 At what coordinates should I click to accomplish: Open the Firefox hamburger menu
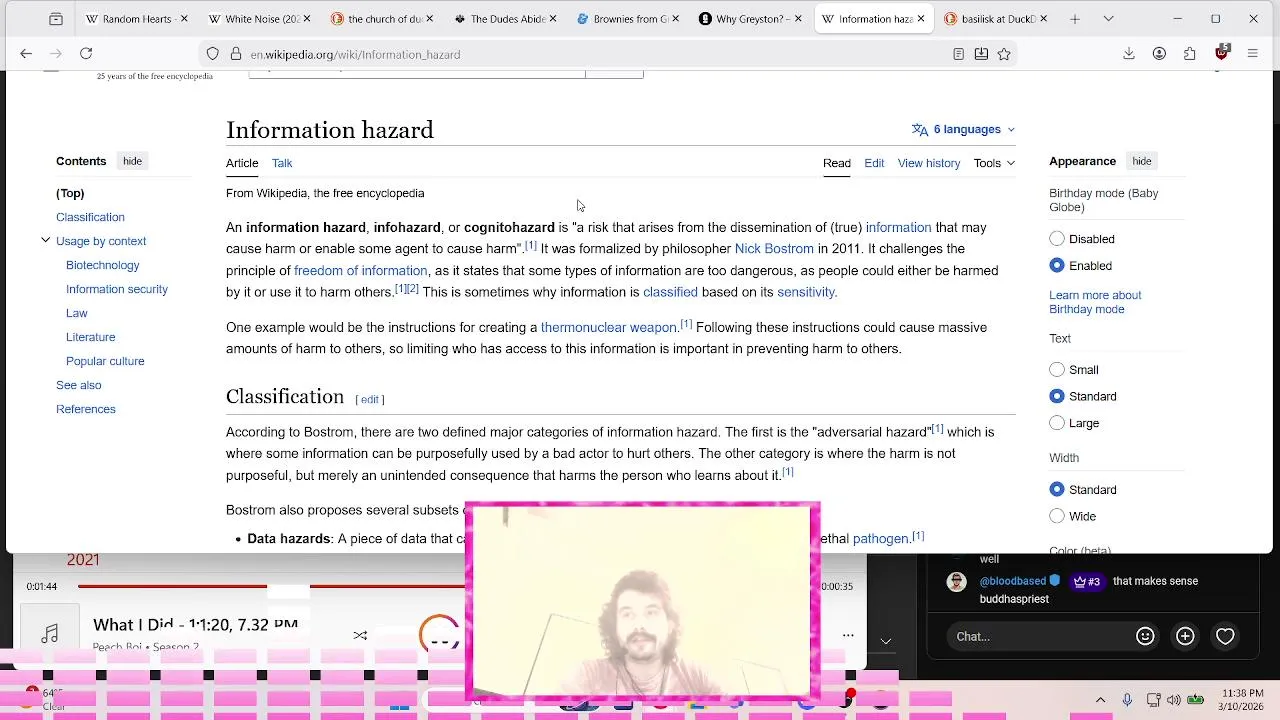1252,54
